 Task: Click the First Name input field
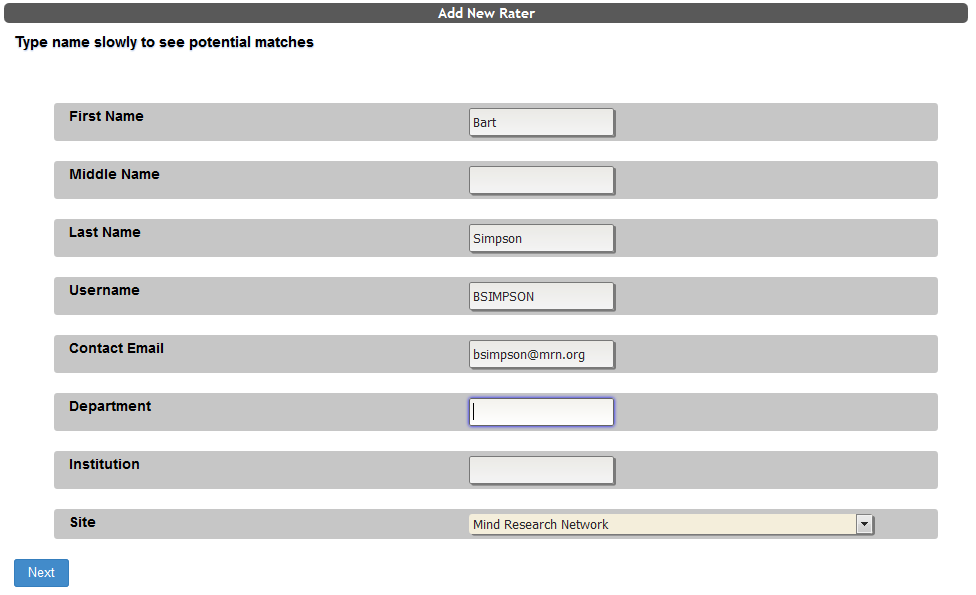point(541,122)
